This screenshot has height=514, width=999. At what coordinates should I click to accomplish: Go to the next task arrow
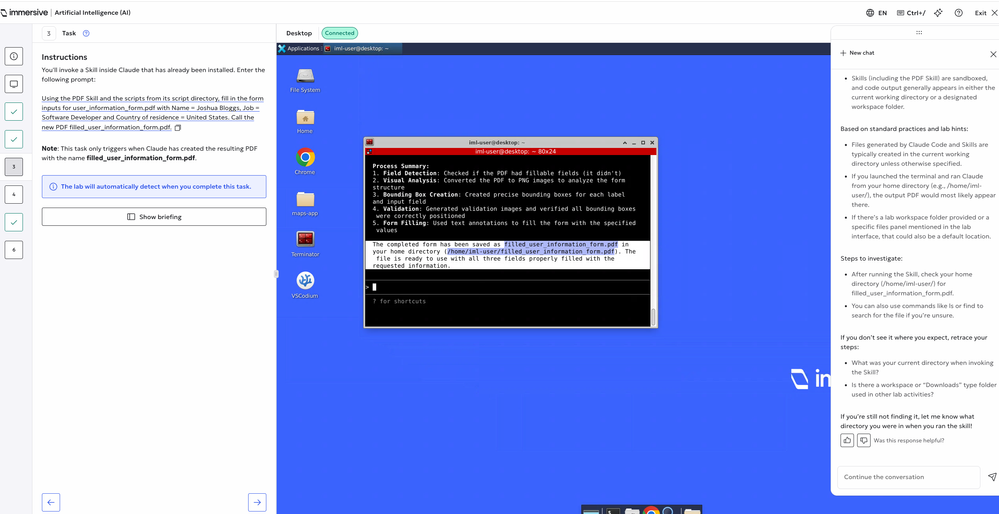pyautogui.click(x=257, y=502)
